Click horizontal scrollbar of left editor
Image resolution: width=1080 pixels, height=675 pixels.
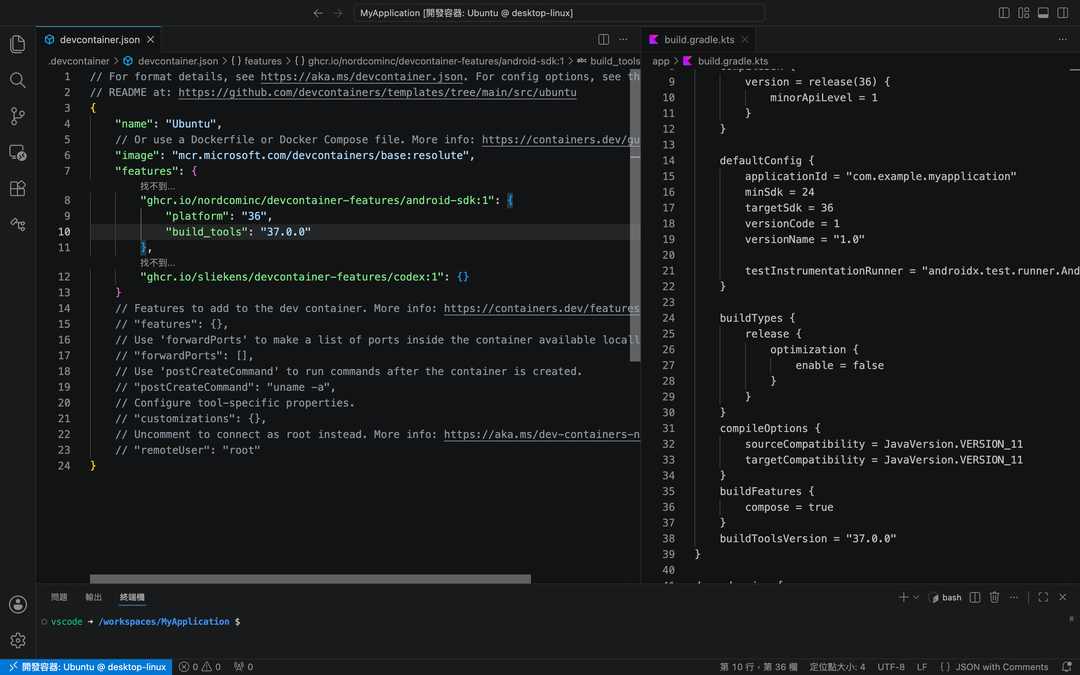coord(310,579)
